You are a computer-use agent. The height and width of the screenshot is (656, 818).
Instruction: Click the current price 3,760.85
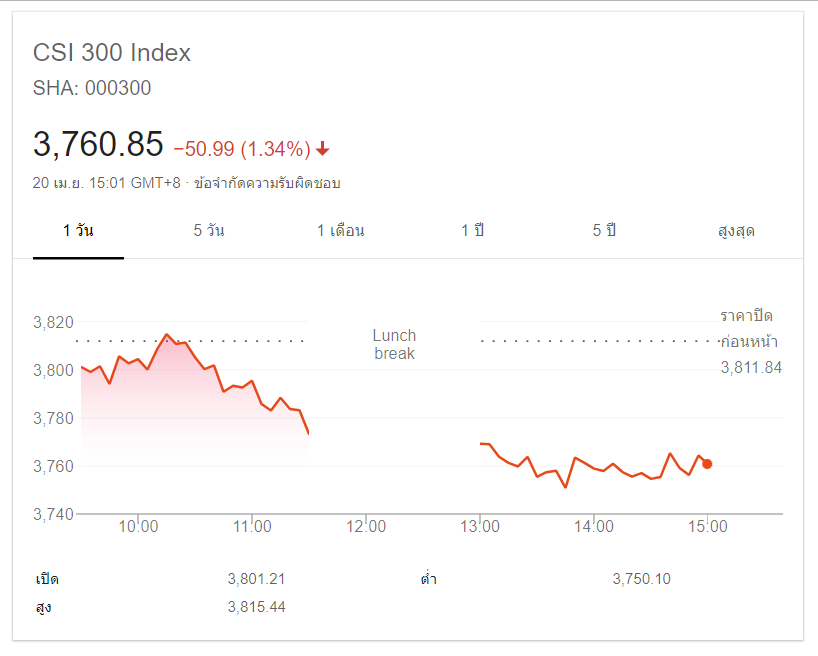pyautogui.click(x=98, y=145)
